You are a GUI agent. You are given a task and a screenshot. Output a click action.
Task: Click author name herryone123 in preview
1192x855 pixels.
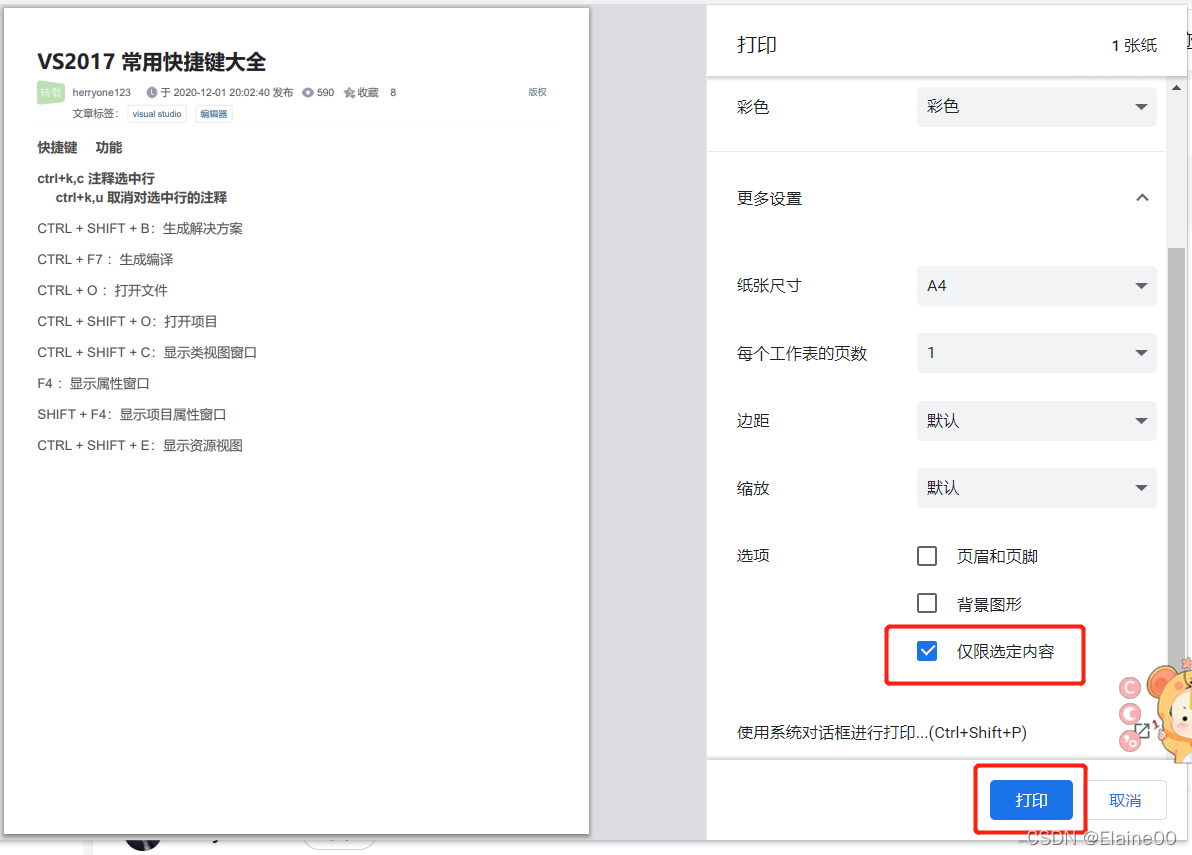click(101, 93)
